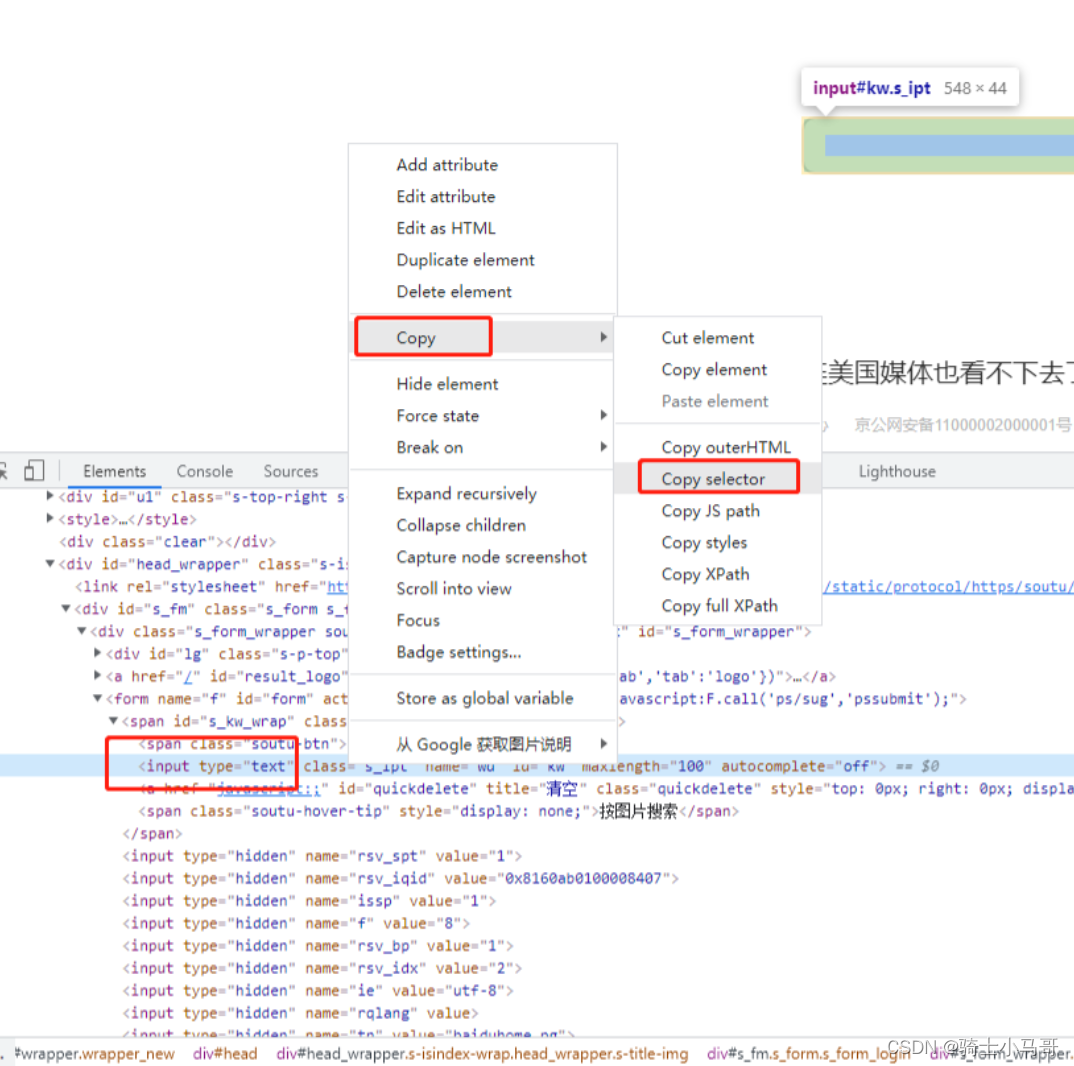1074x1066 pixels.
Task: Select Cut element in the submenu
Action: click(707, 337)
